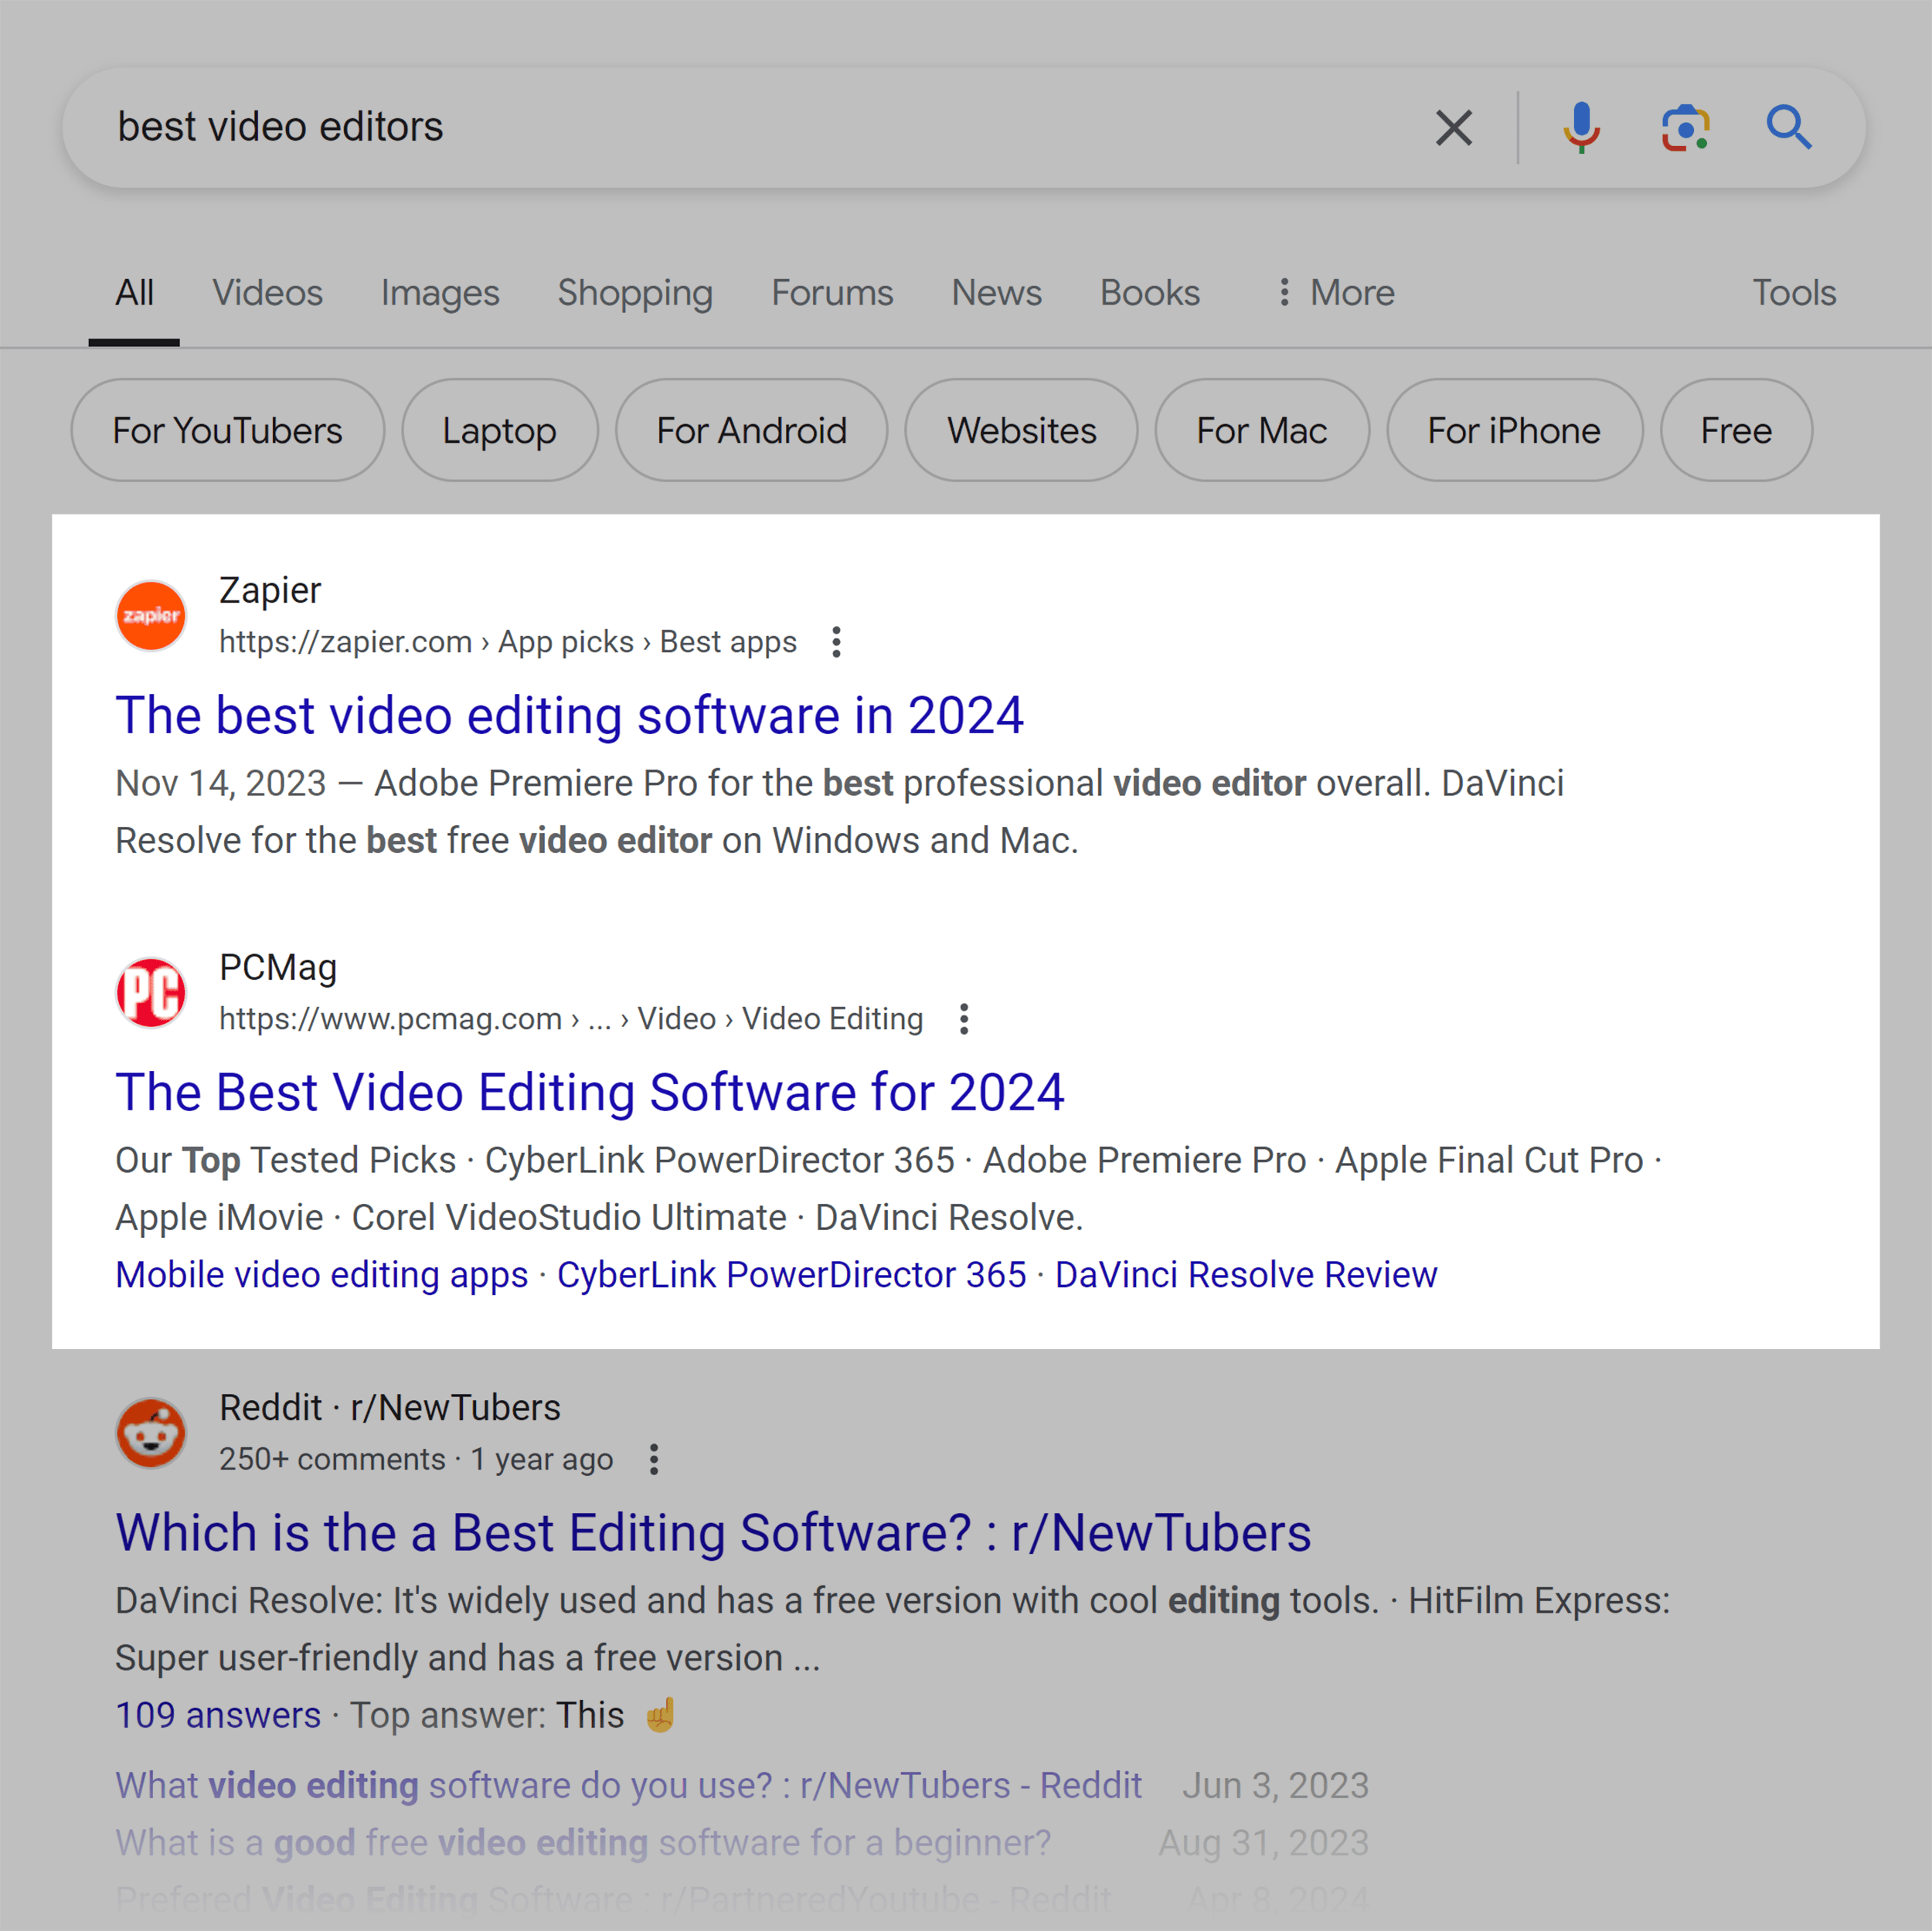Click the 'Jun 3, 2023' date text

1275,1785
